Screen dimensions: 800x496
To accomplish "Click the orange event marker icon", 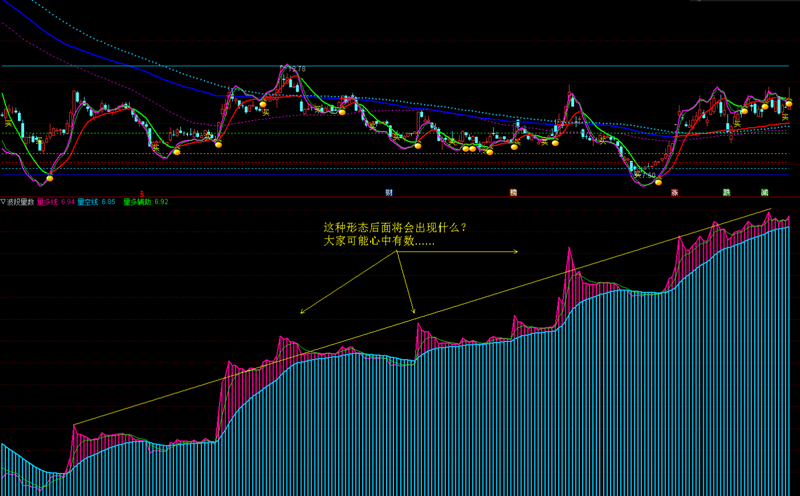I will [514, 192].
